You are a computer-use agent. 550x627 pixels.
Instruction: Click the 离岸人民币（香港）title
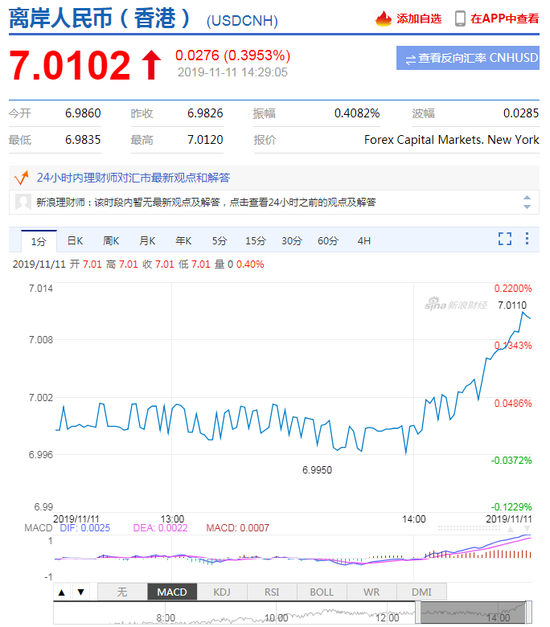(99, 19)
